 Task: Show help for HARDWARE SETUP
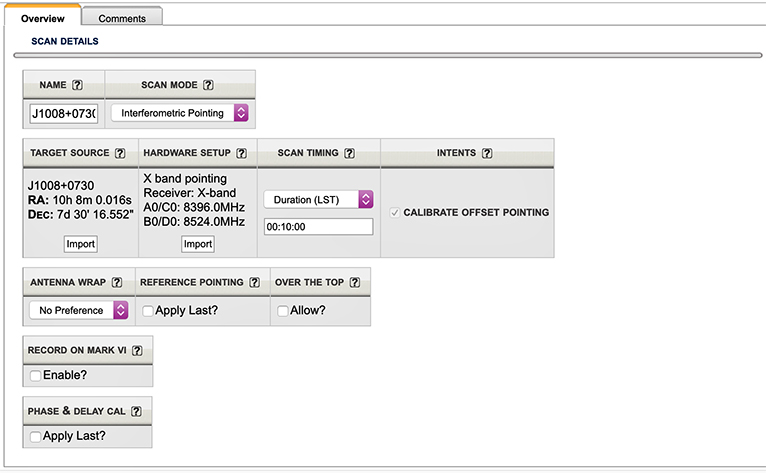(242, 153)
